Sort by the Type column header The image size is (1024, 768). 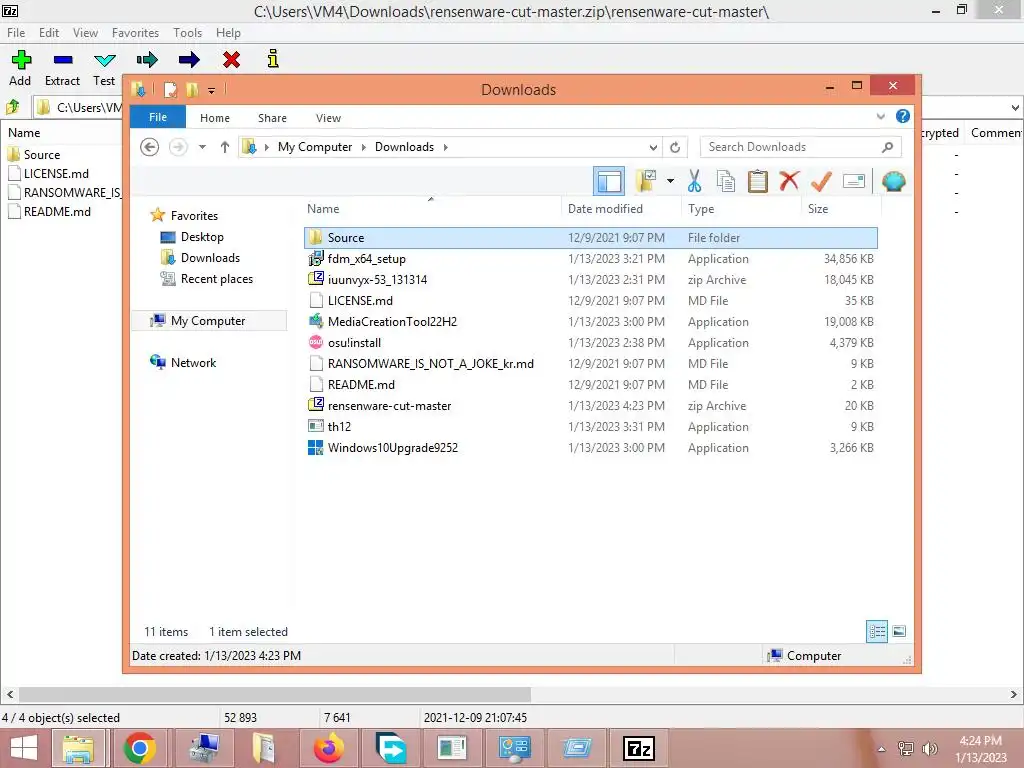click(x=741, y=209)
